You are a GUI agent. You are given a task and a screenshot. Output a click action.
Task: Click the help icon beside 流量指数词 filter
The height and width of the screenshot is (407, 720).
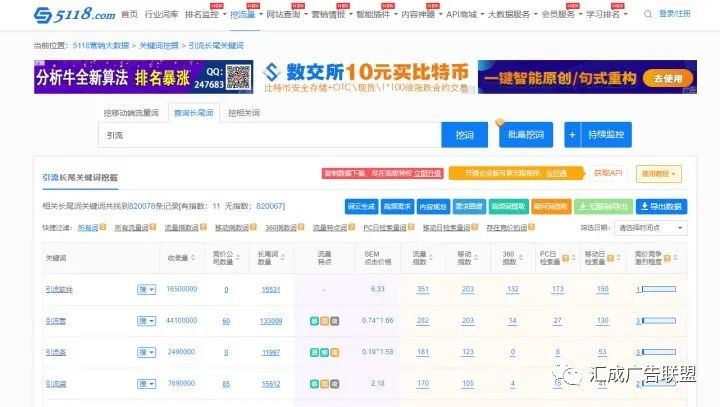click(x=203, y=227)
